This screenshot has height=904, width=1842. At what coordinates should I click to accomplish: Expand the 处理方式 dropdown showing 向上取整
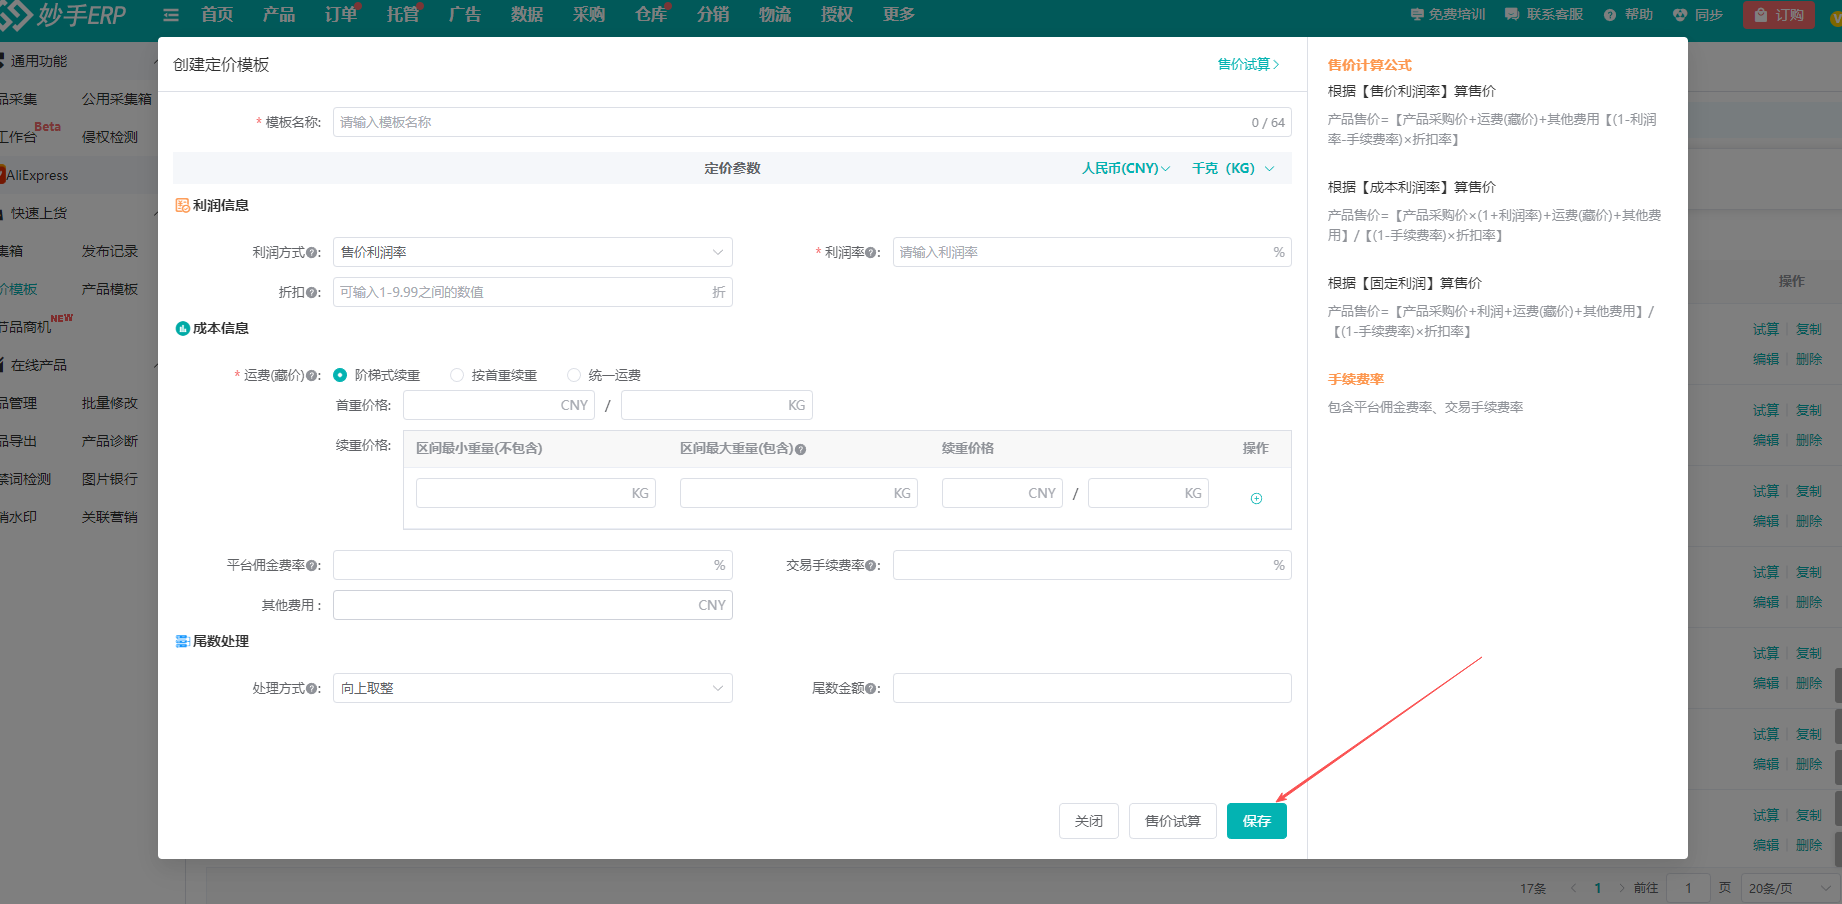[x=532, y=688]
